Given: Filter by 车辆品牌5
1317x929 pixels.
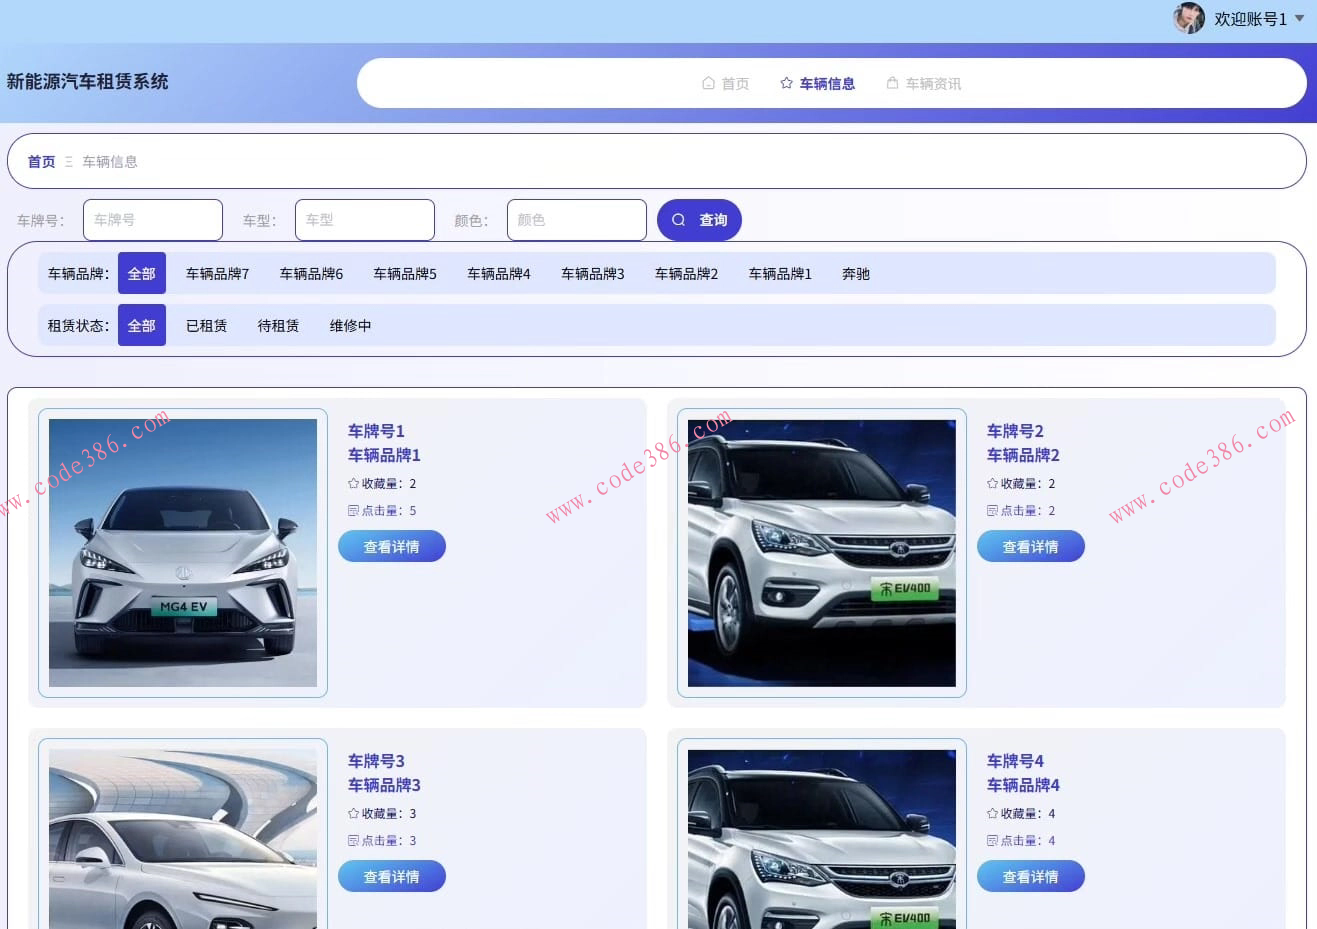Looking at the screenshot, I should click(x=405, y=273).
